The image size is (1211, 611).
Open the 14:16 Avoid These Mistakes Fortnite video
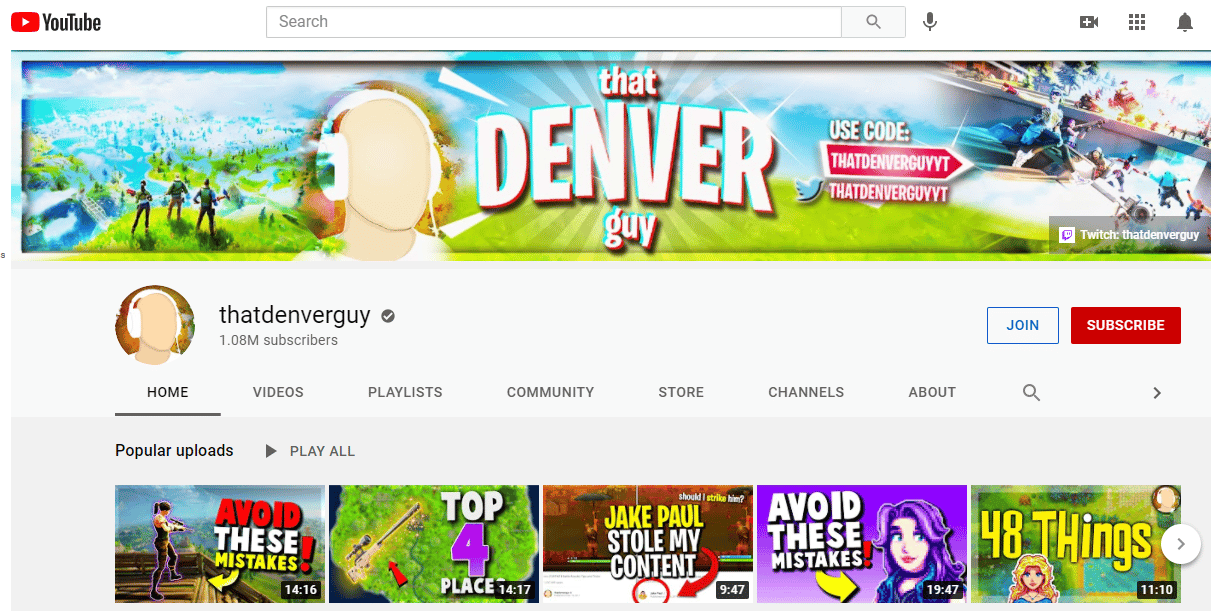point(220,544)
